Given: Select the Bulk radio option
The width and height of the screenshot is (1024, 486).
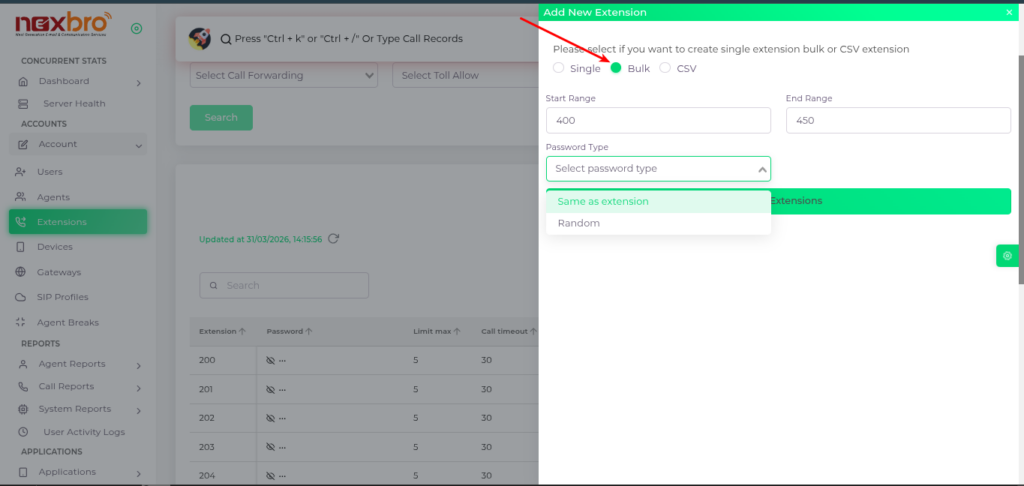Looking at the screenshot, I should click(616, 69).
